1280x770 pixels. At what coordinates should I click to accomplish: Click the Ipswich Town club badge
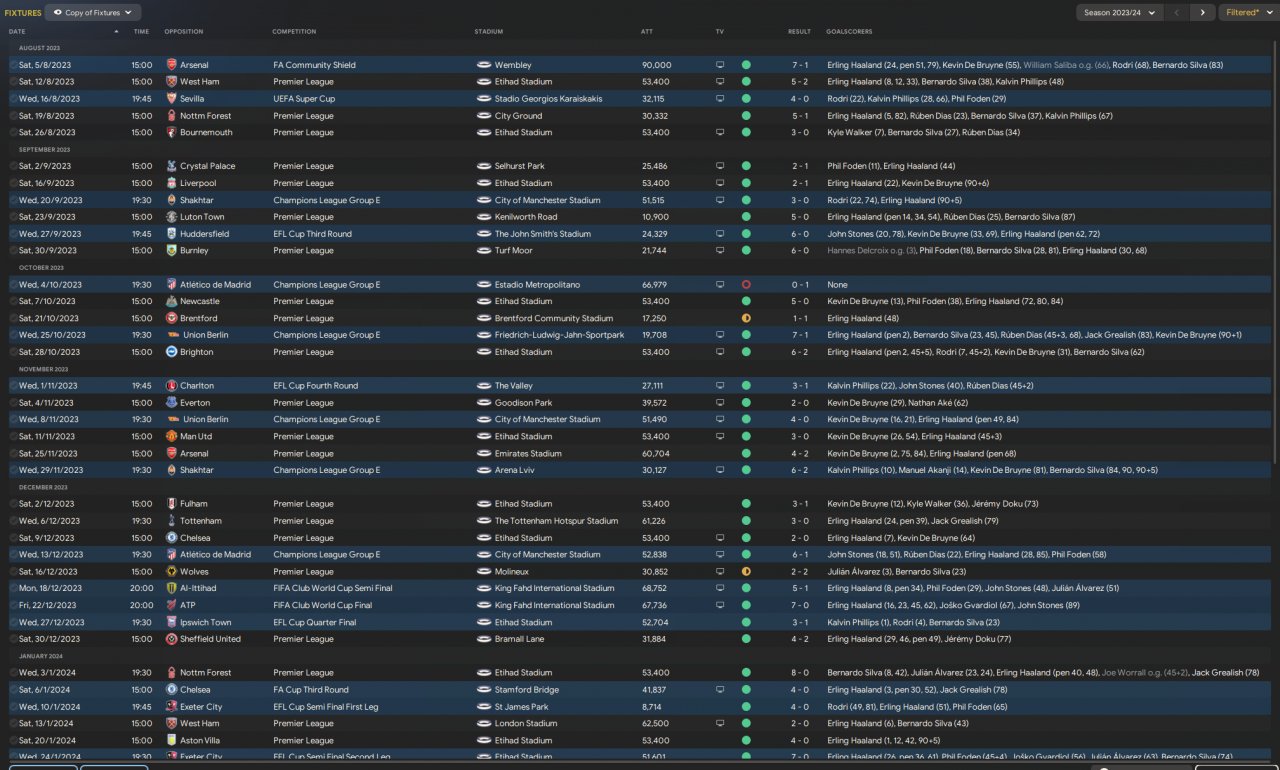coord(171,622)
